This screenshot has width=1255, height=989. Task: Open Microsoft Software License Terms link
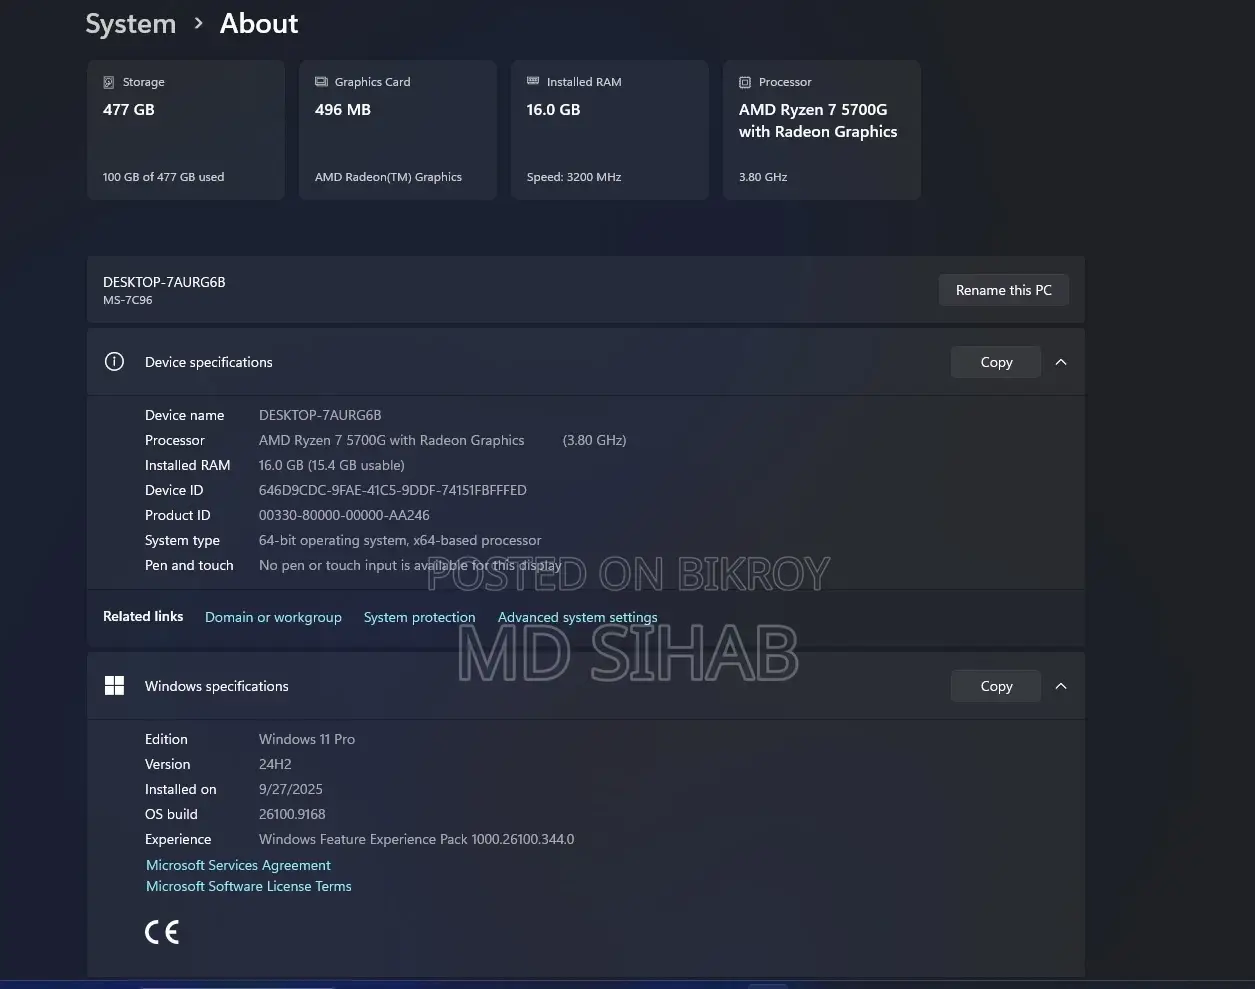249,886
